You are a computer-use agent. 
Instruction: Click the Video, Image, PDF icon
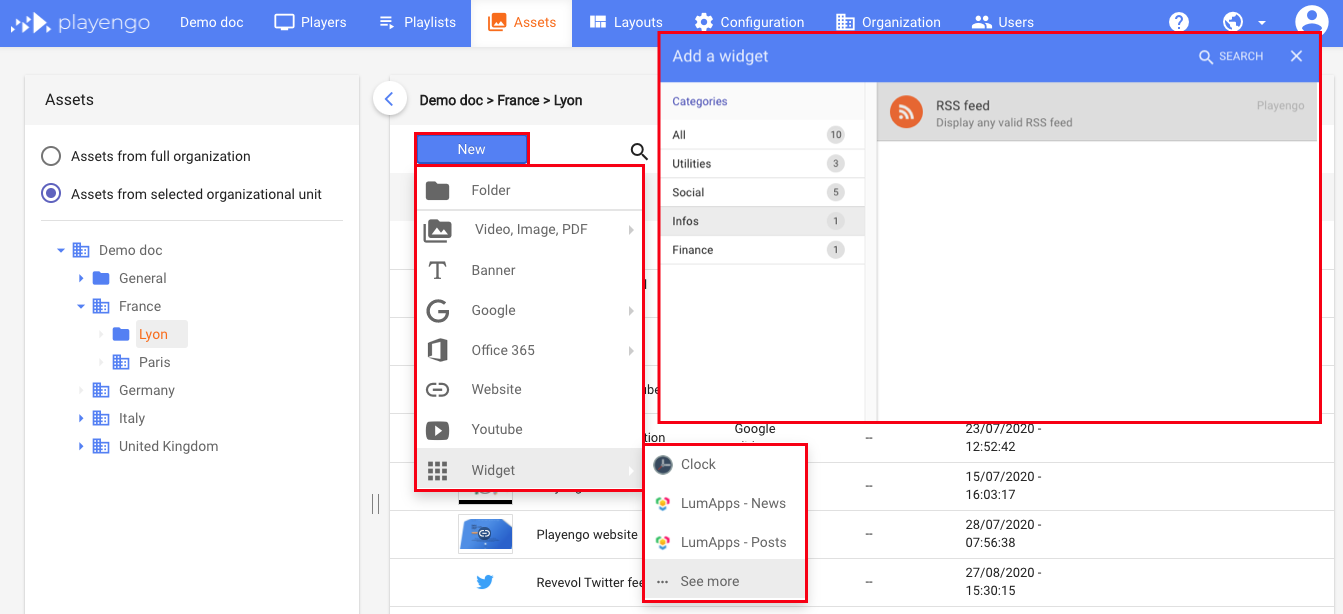point(437,230)
